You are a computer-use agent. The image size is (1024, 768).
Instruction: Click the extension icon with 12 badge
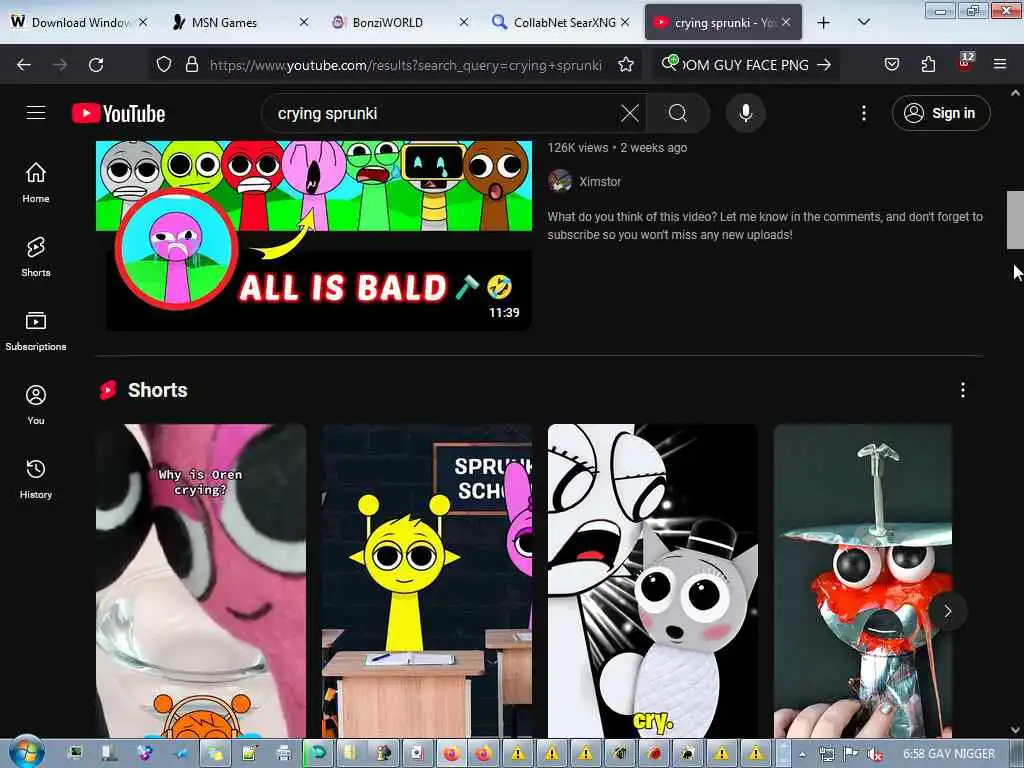[x=965, y=62]
